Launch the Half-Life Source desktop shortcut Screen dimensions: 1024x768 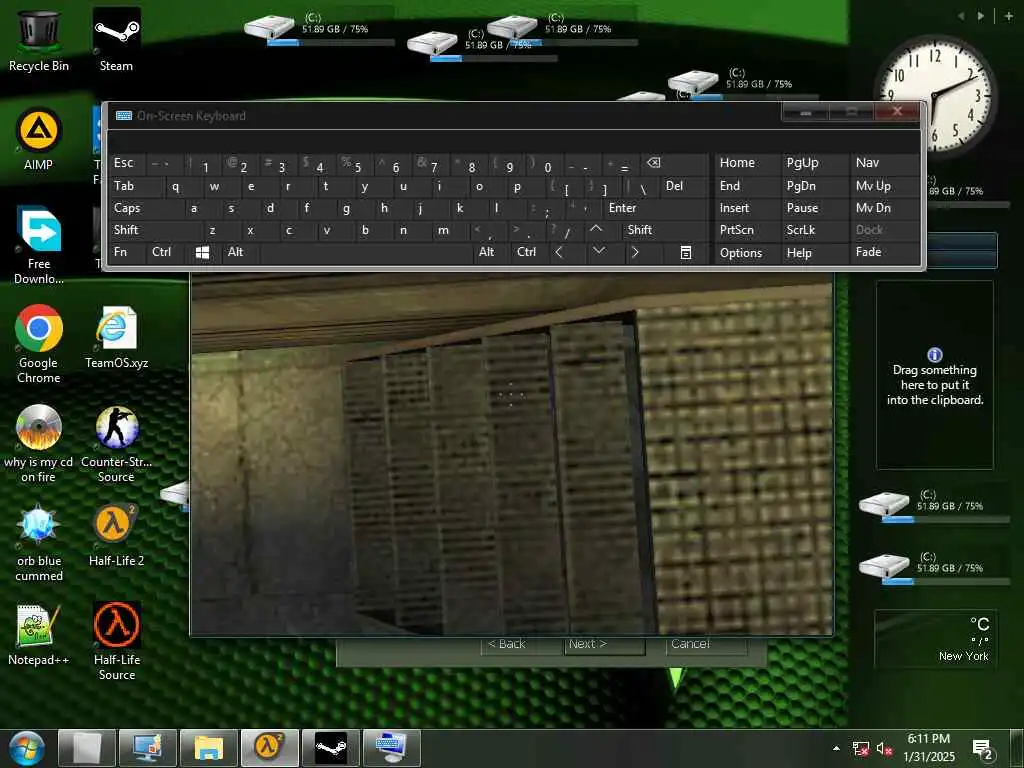click(x=116, y=642)
